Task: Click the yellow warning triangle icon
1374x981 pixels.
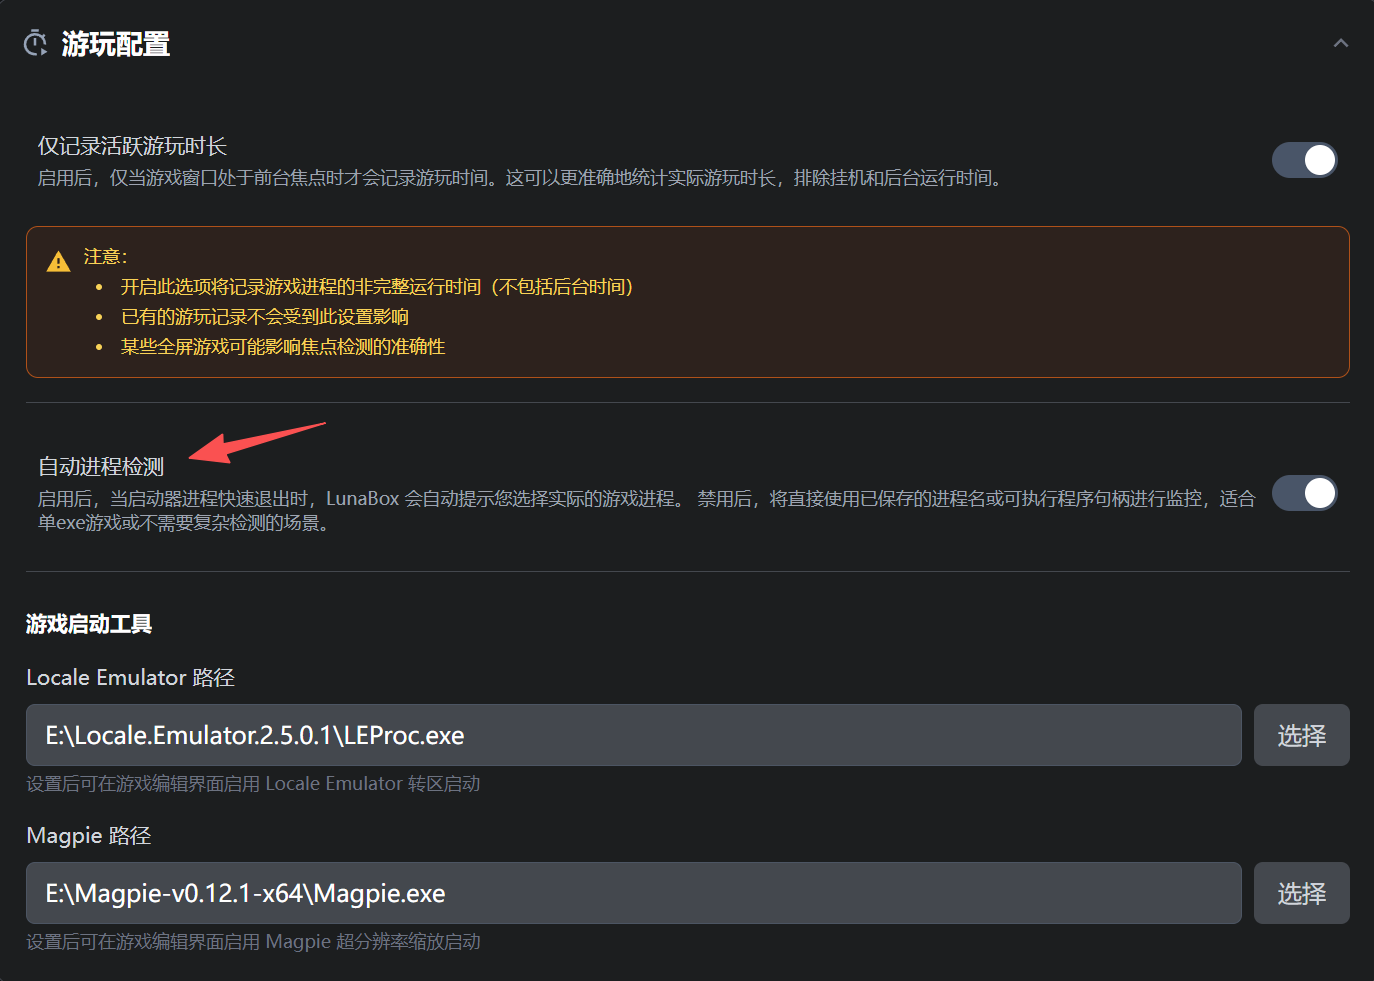Action: click(59, 262)
